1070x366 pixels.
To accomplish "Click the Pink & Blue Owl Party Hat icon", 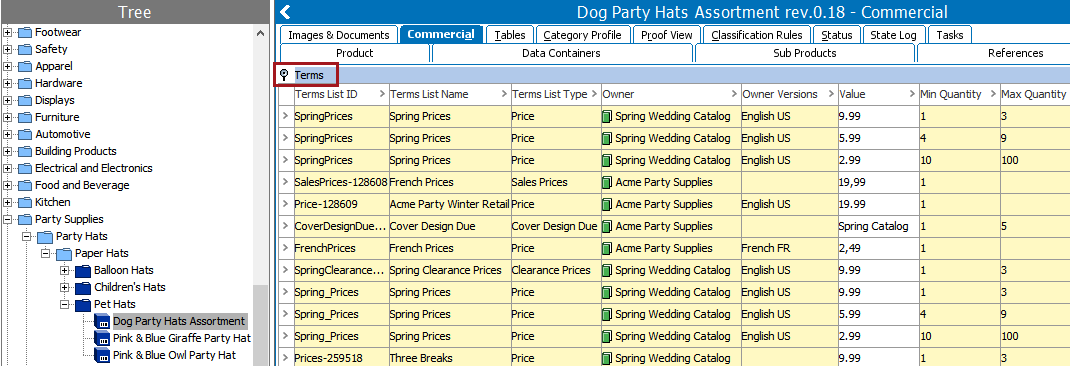I will (102, 355).
